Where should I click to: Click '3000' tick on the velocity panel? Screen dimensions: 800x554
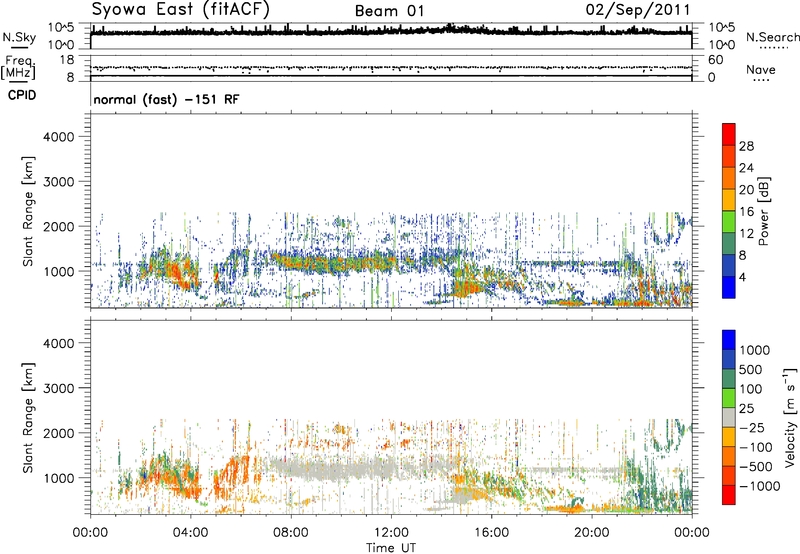[59, 388]
